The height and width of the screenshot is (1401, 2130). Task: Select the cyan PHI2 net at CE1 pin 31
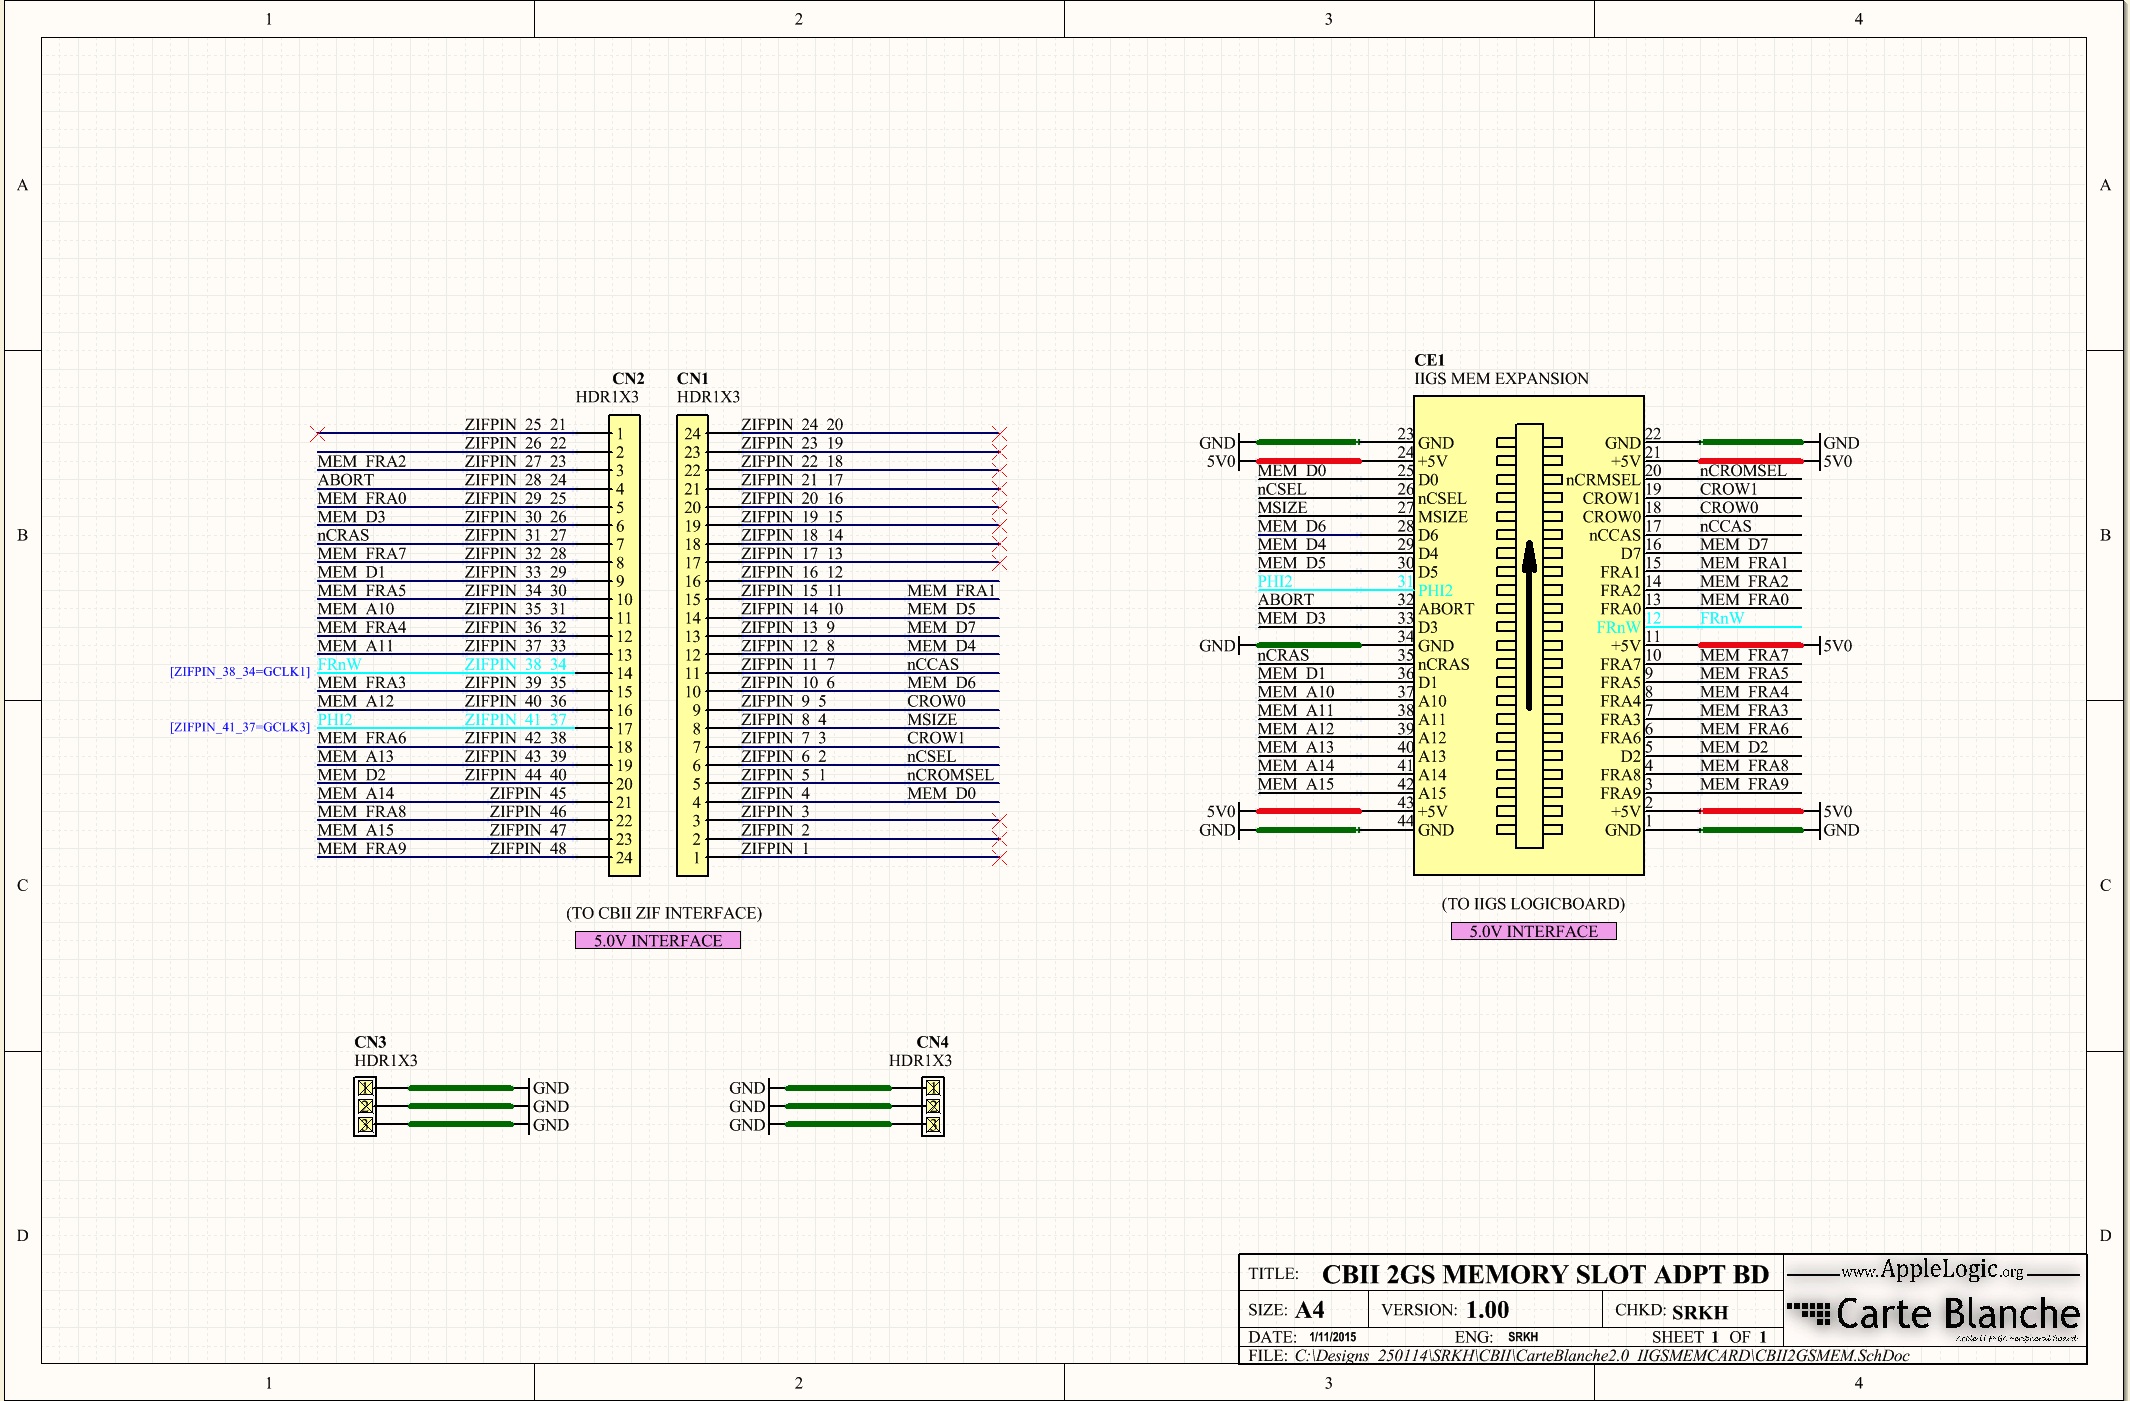point(1275,581)
